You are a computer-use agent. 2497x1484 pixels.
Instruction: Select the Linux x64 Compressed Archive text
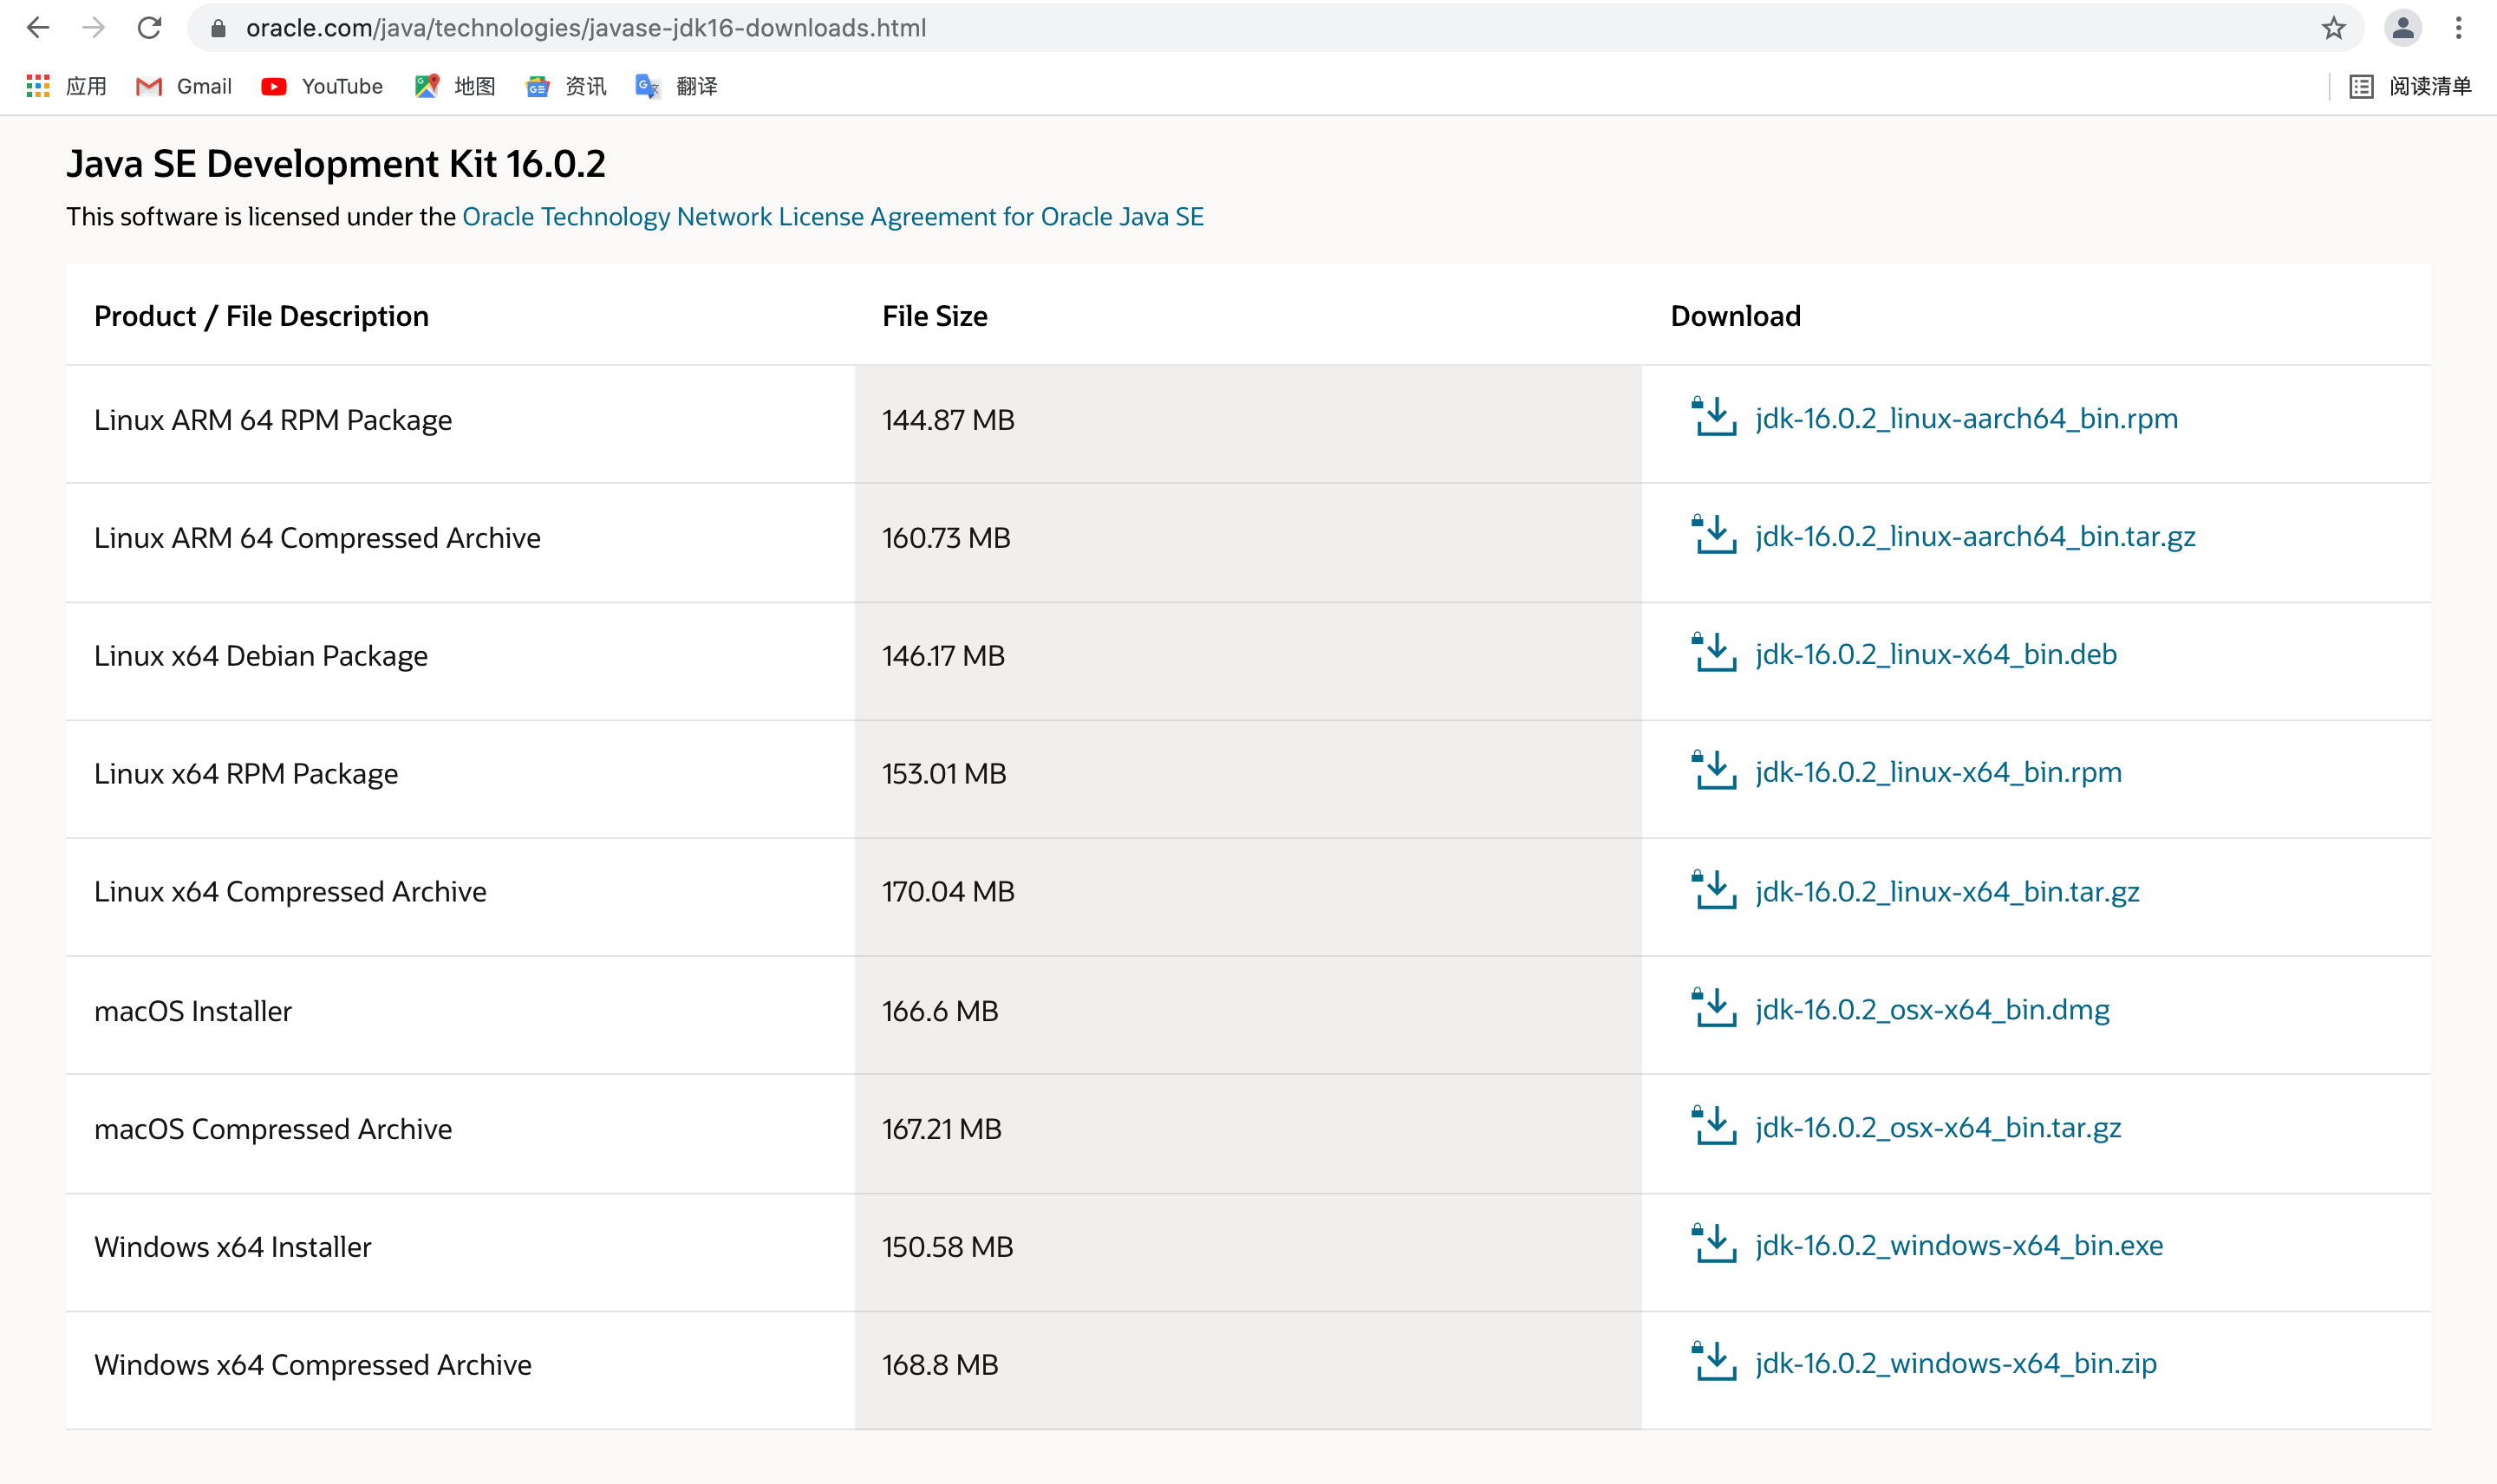pos(290,892)
